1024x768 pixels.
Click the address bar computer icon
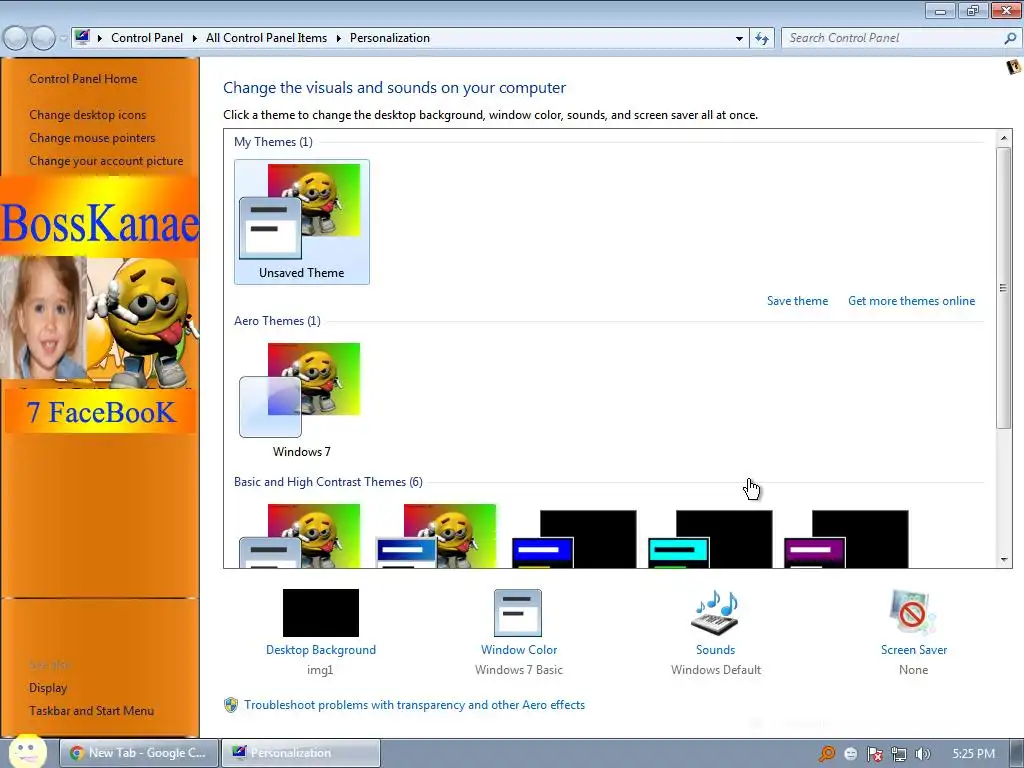(82, 37)
